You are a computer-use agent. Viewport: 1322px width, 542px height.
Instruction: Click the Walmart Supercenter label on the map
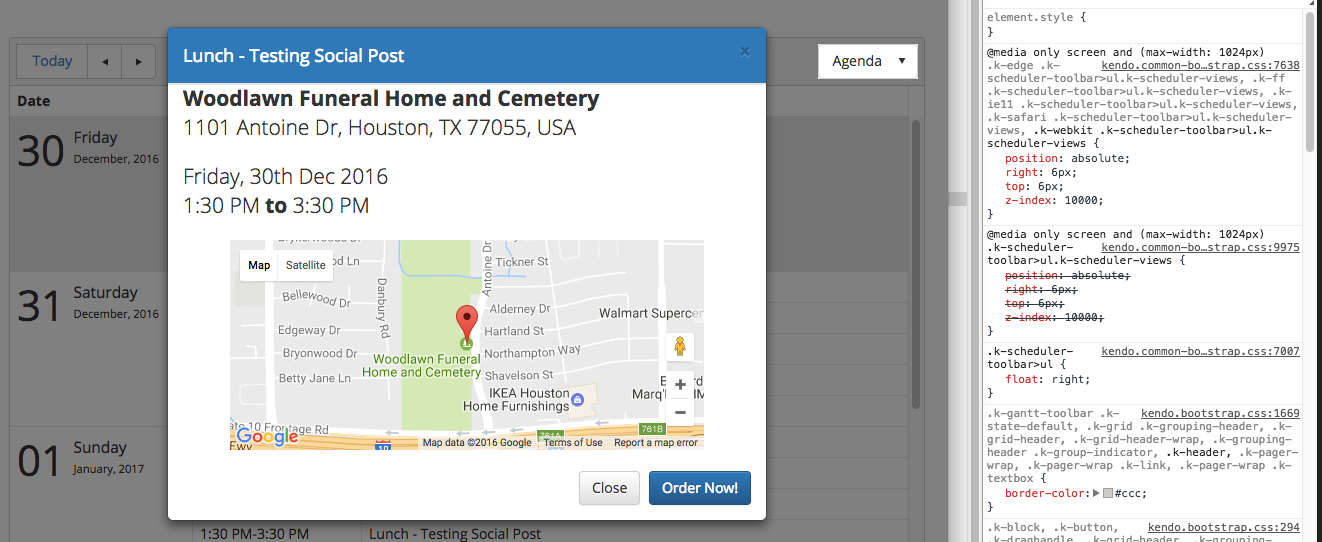pos(650,313)
